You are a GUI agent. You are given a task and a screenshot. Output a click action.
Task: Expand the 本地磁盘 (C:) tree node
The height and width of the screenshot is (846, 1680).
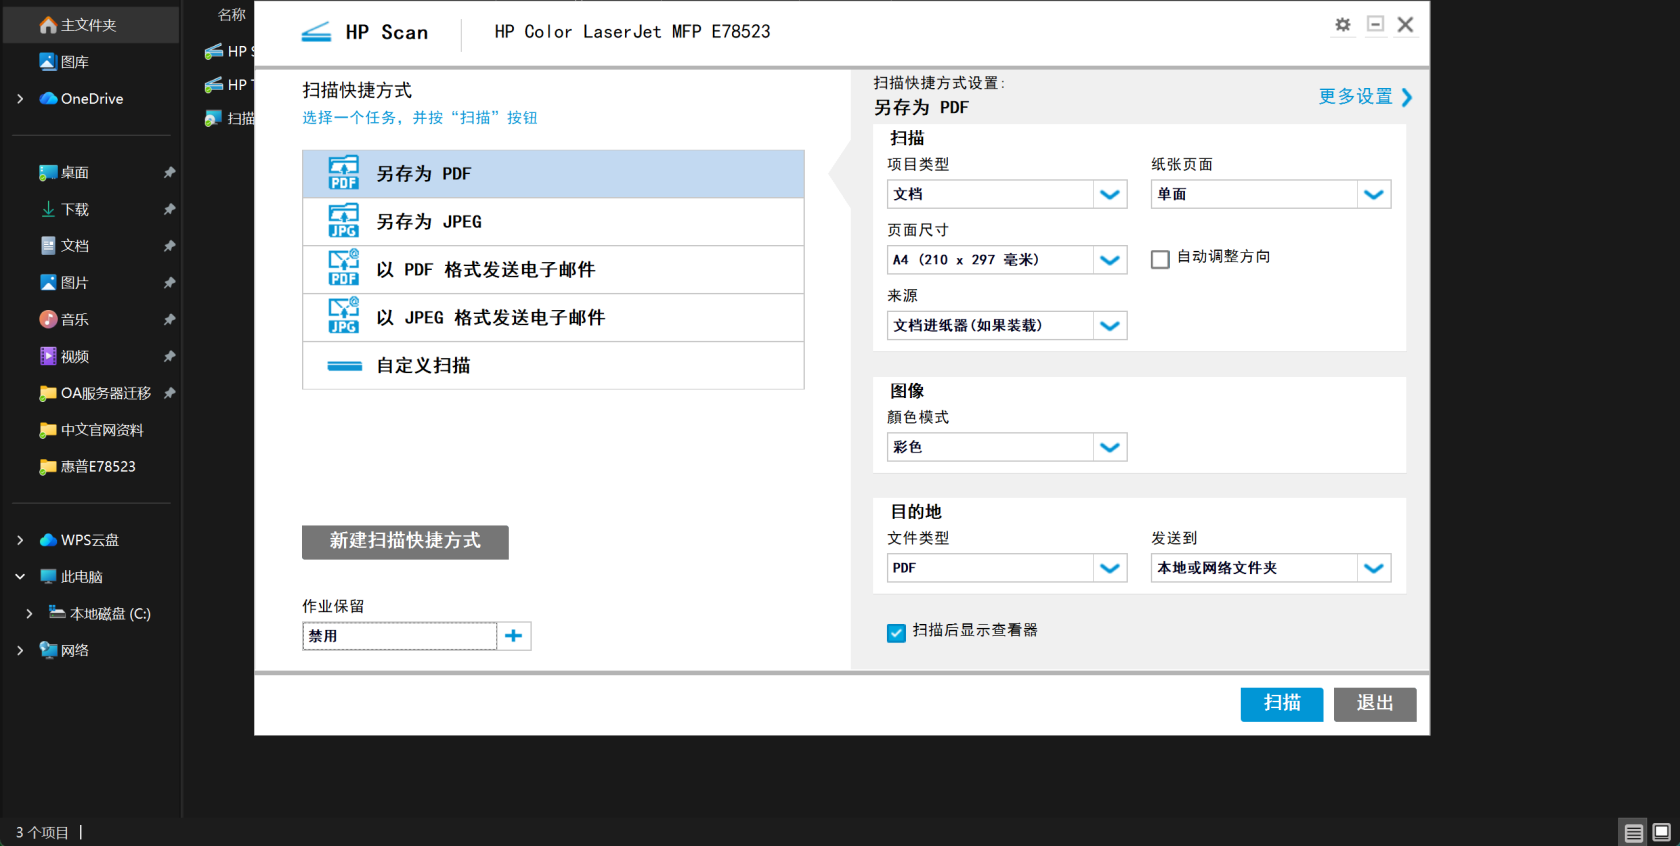(29, 614)
